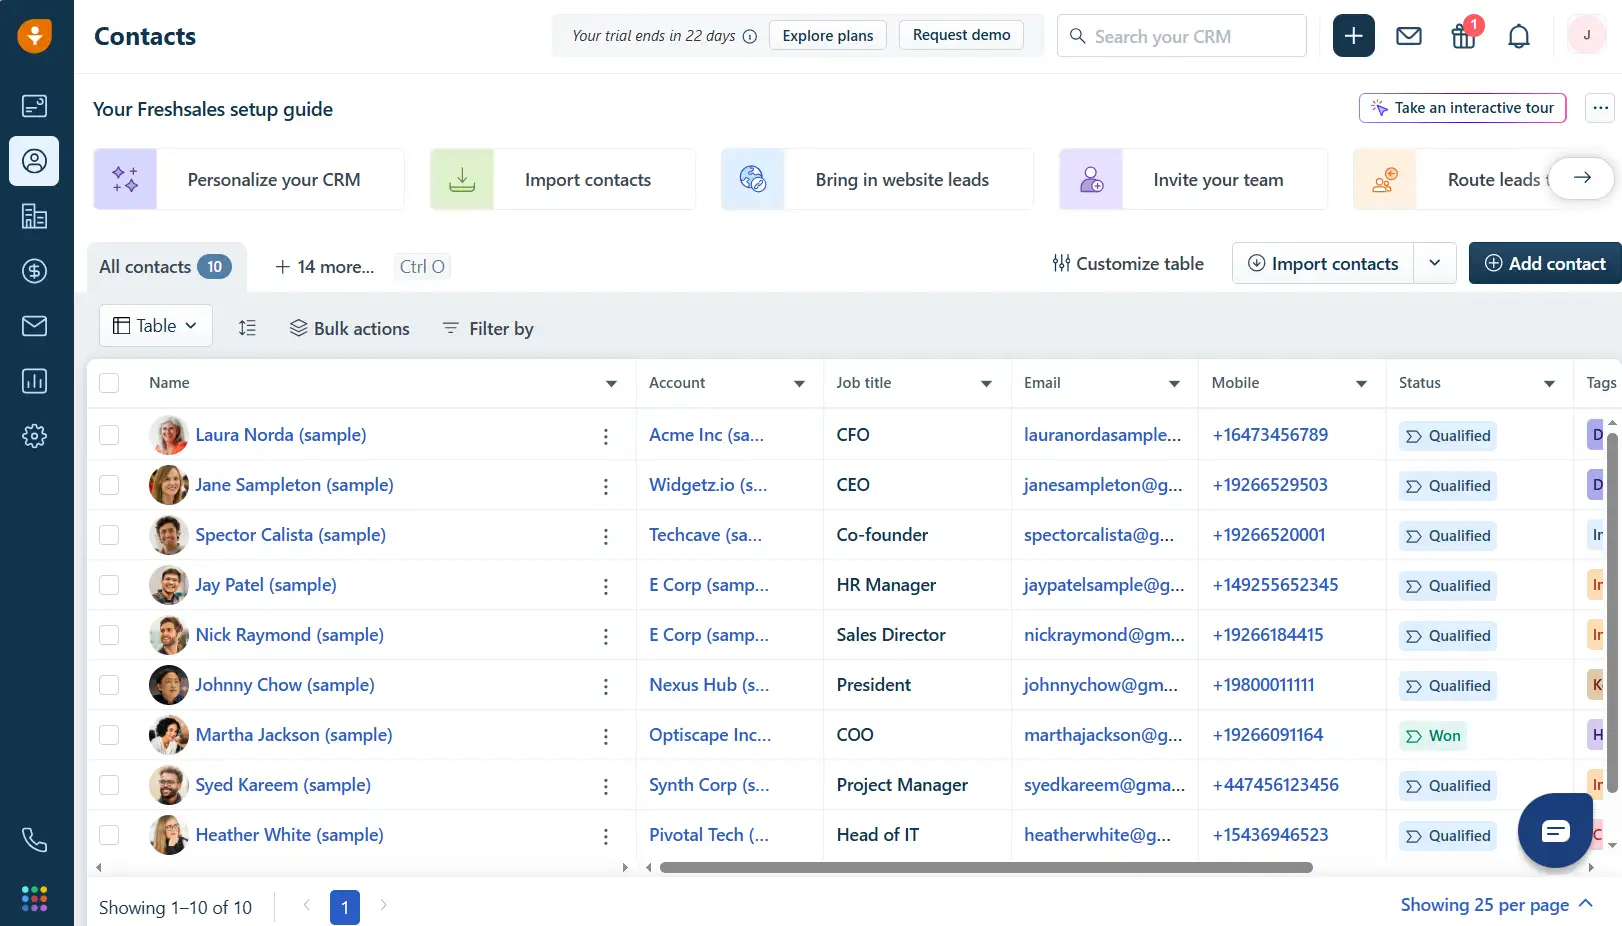Open the Name column sort dropdown
Screen dimensions: 1622x926
(x=611, y=384)
